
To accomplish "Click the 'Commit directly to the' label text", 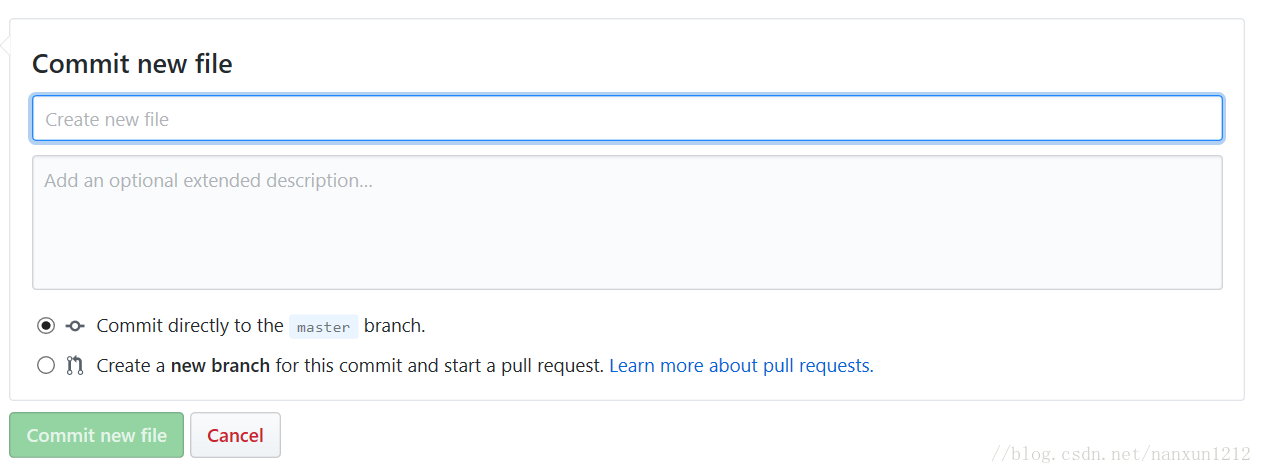I will (x=190, y=326).
